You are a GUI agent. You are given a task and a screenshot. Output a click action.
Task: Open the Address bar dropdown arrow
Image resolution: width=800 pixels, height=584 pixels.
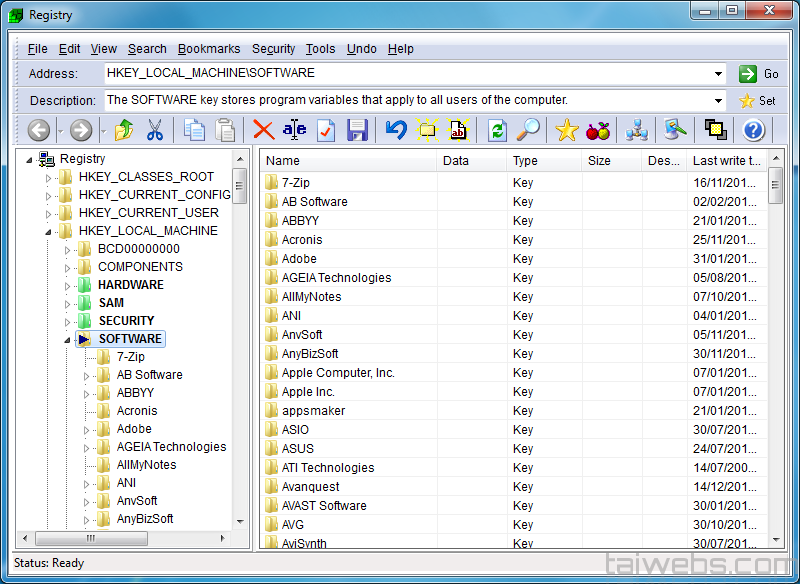pos(719,74)
